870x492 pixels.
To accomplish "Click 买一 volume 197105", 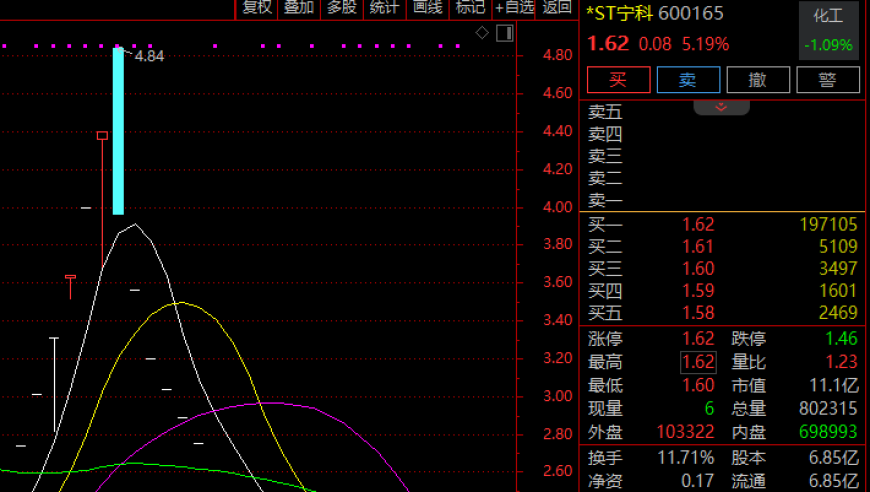I will coord(828,225).
